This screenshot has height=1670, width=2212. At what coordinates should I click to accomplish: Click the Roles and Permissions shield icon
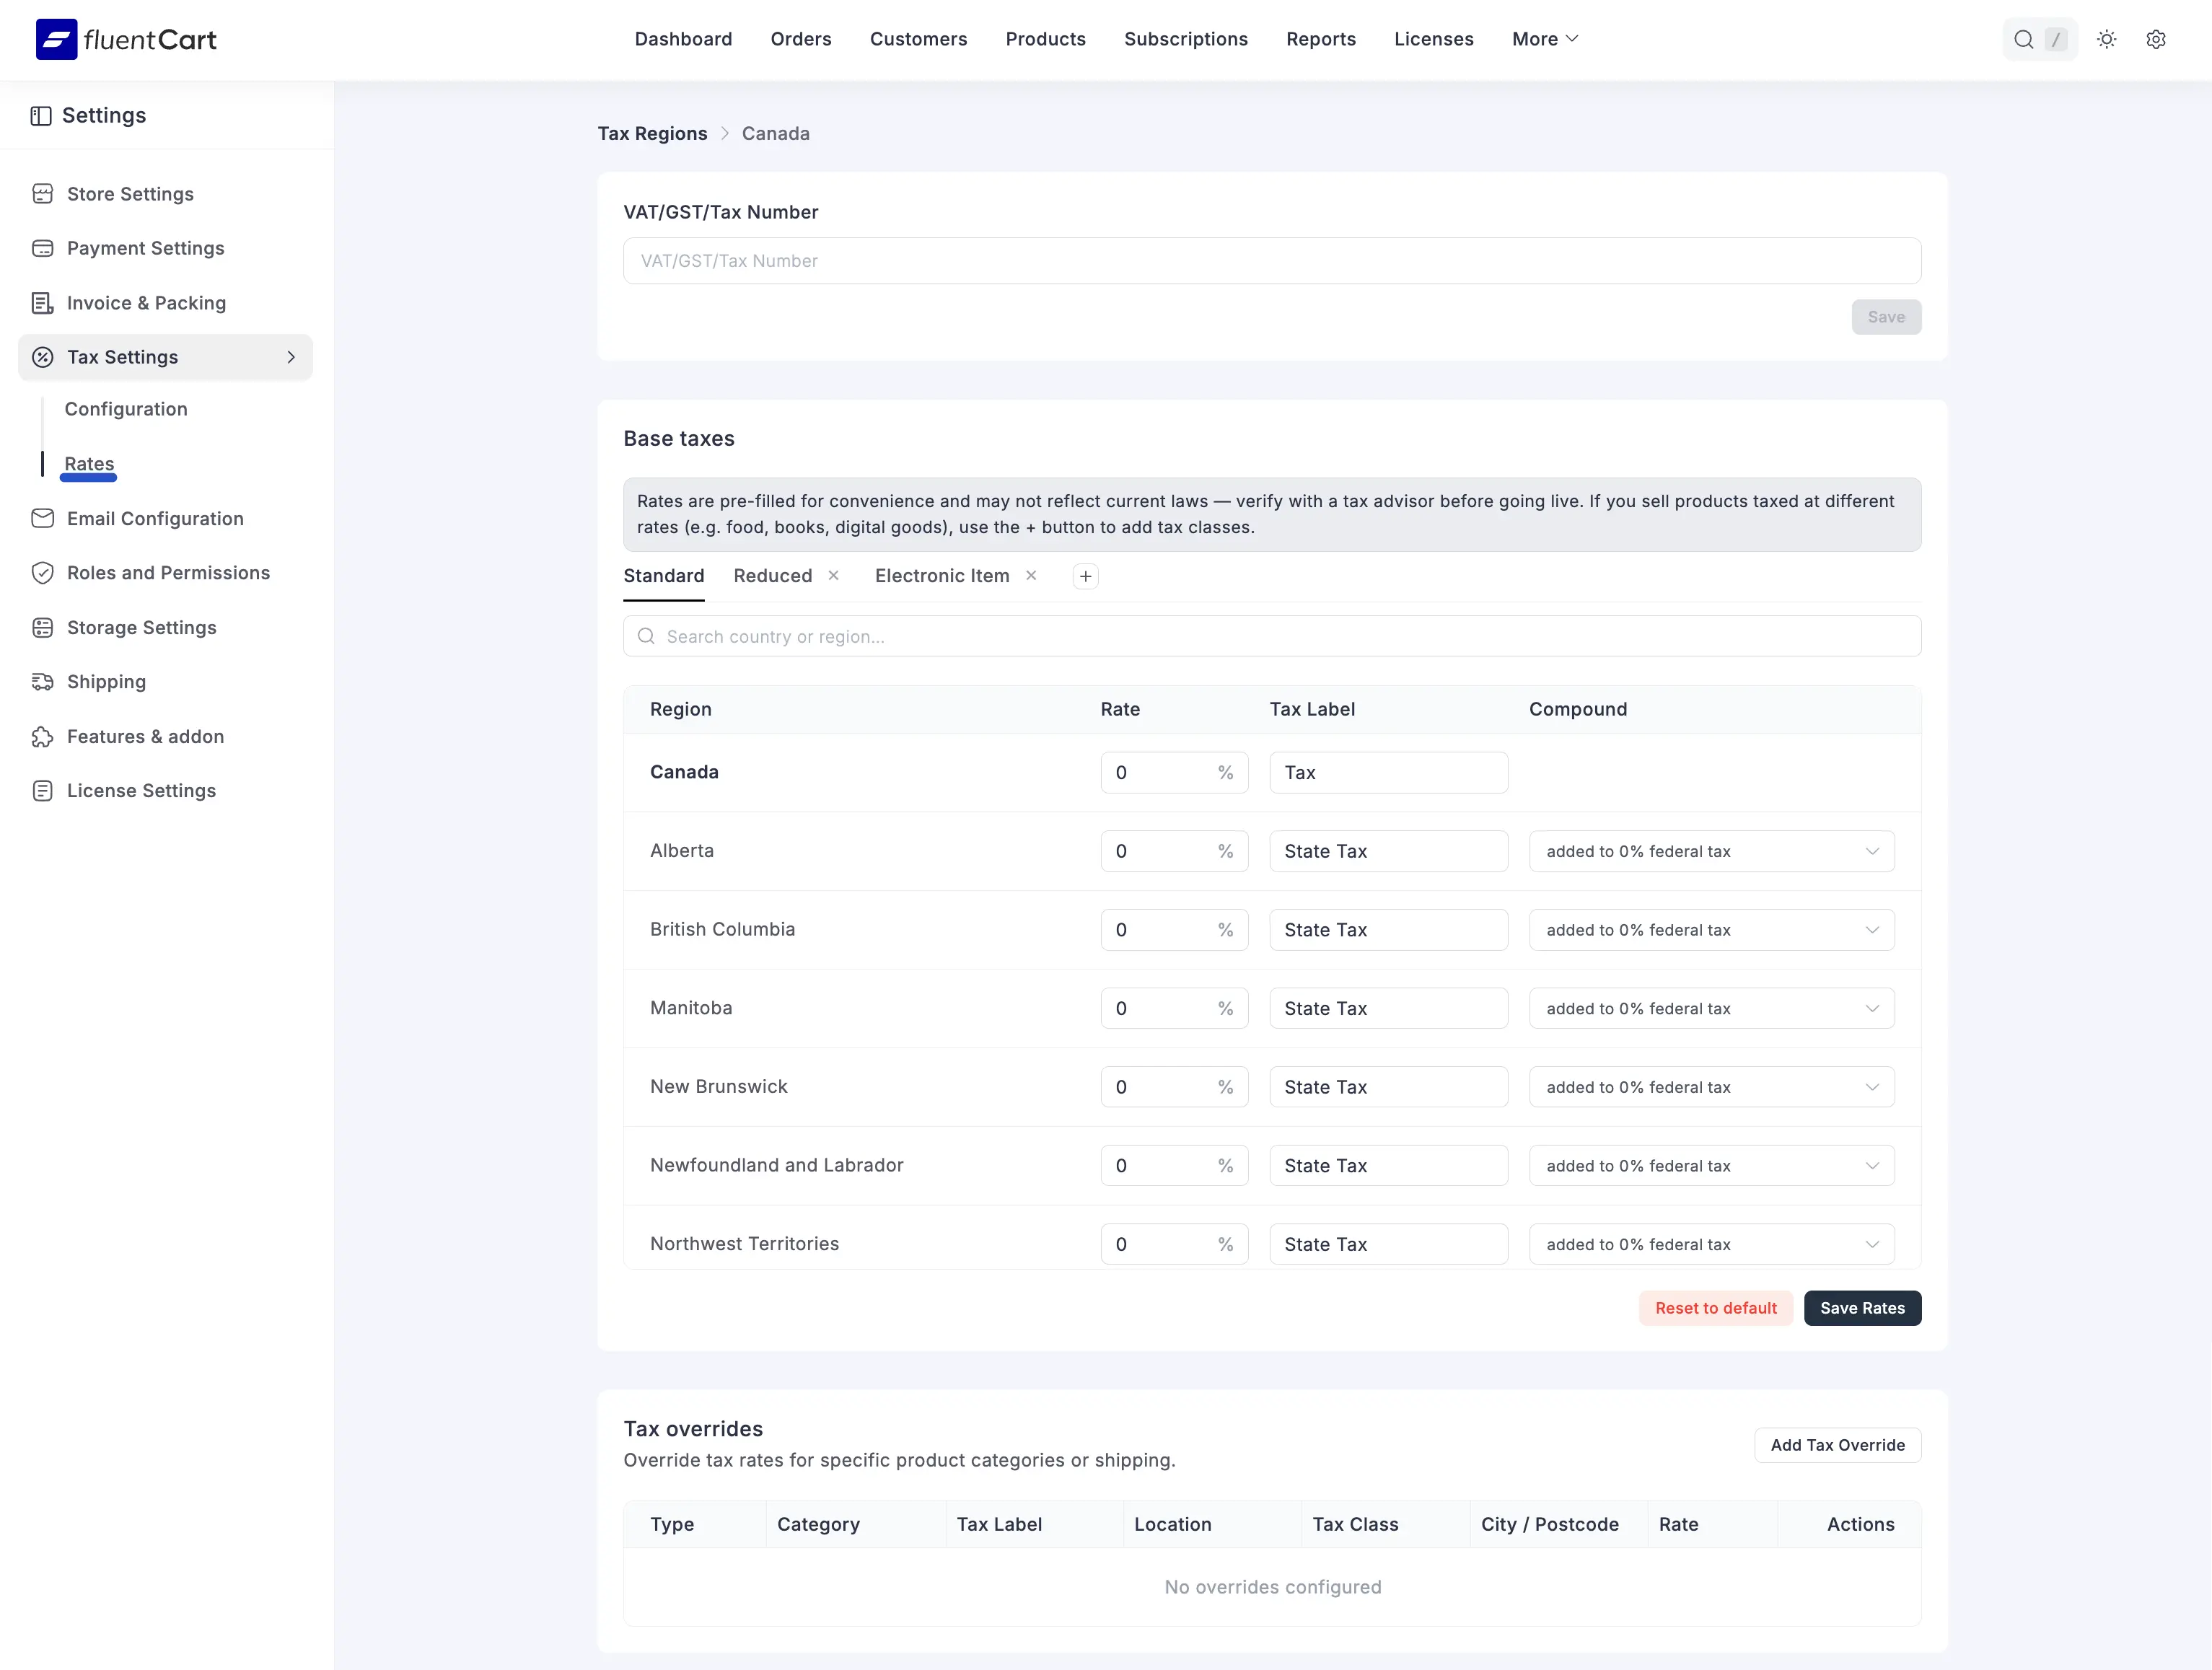42,573
